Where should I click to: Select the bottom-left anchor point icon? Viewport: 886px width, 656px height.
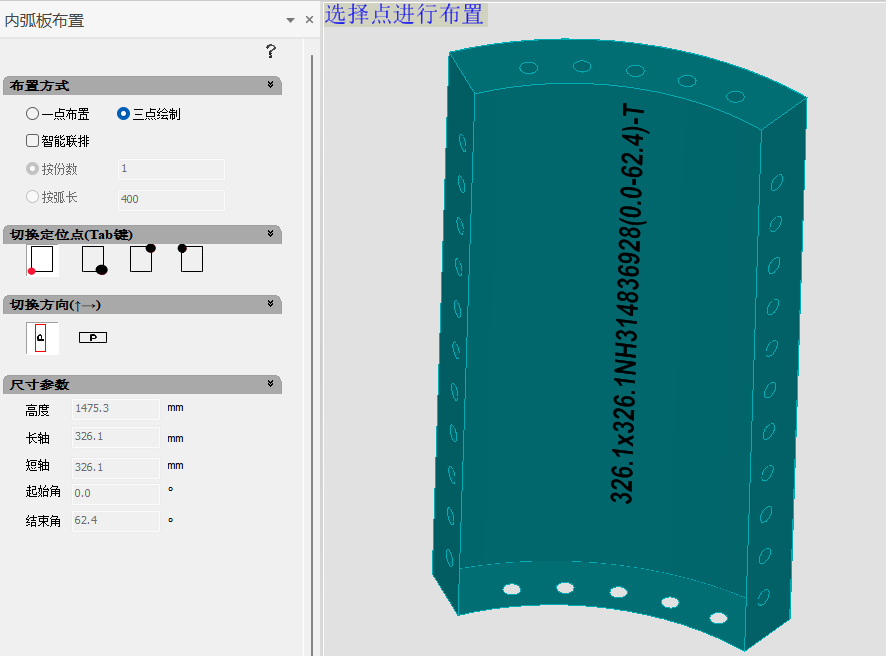coord(42,260)
